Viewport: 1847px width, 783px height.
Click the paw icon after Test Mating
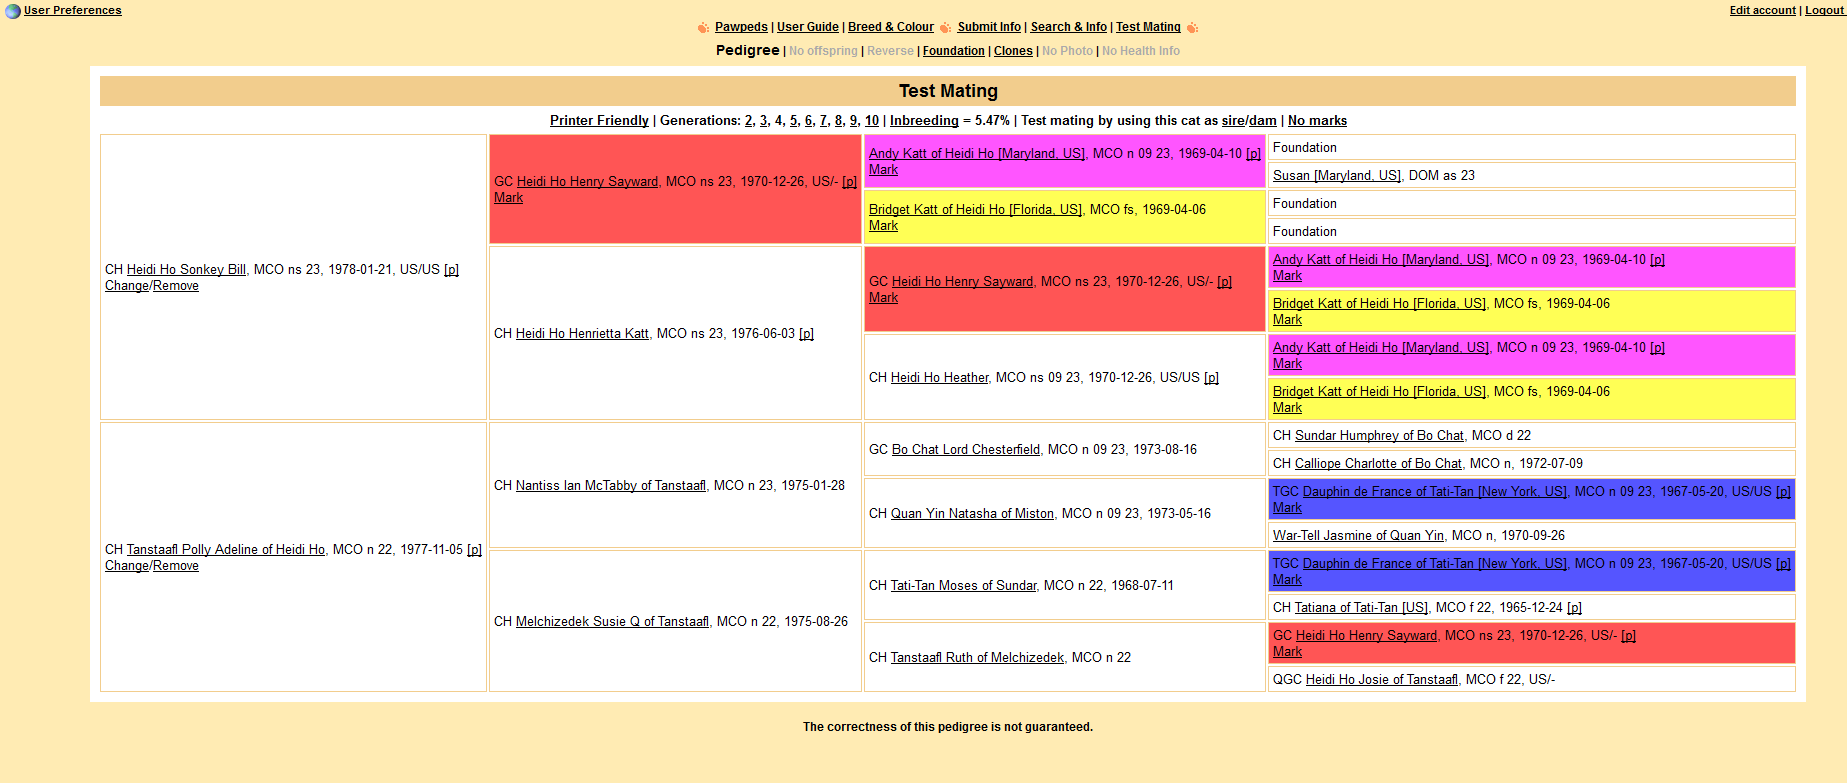click(x=1192, y=28)
